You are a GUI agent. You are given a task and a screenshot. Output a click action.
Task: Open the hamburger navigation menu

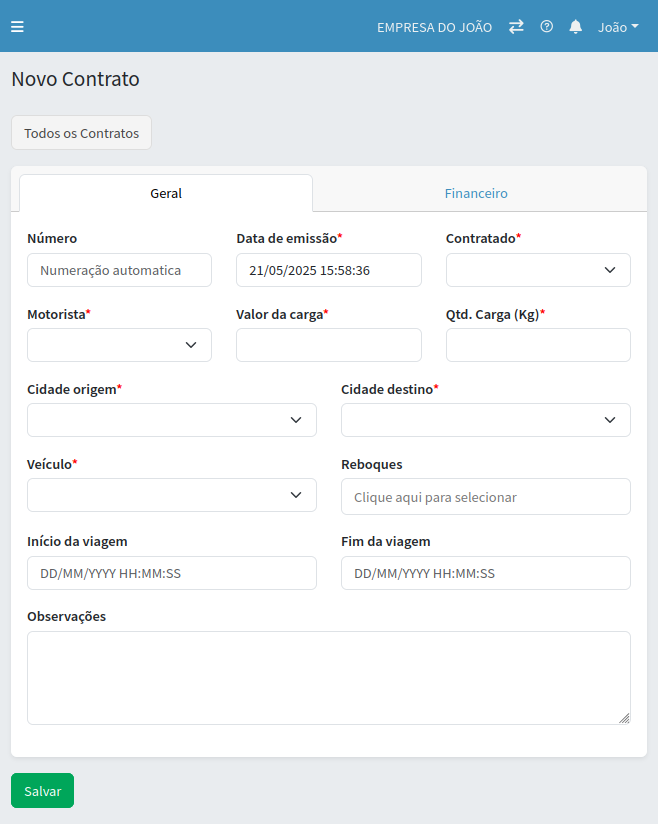(17, 27)
